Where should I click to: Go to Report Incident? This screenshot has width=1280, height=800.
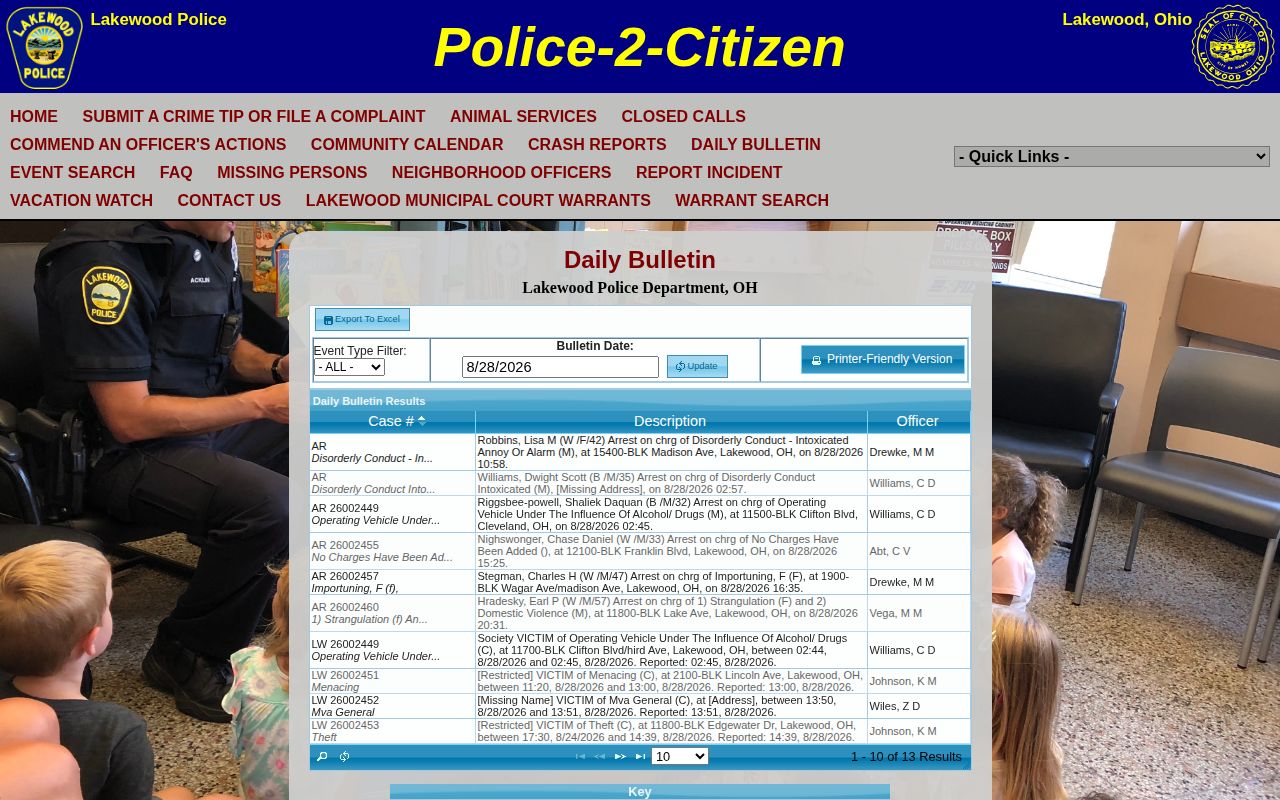coord(709,172)
